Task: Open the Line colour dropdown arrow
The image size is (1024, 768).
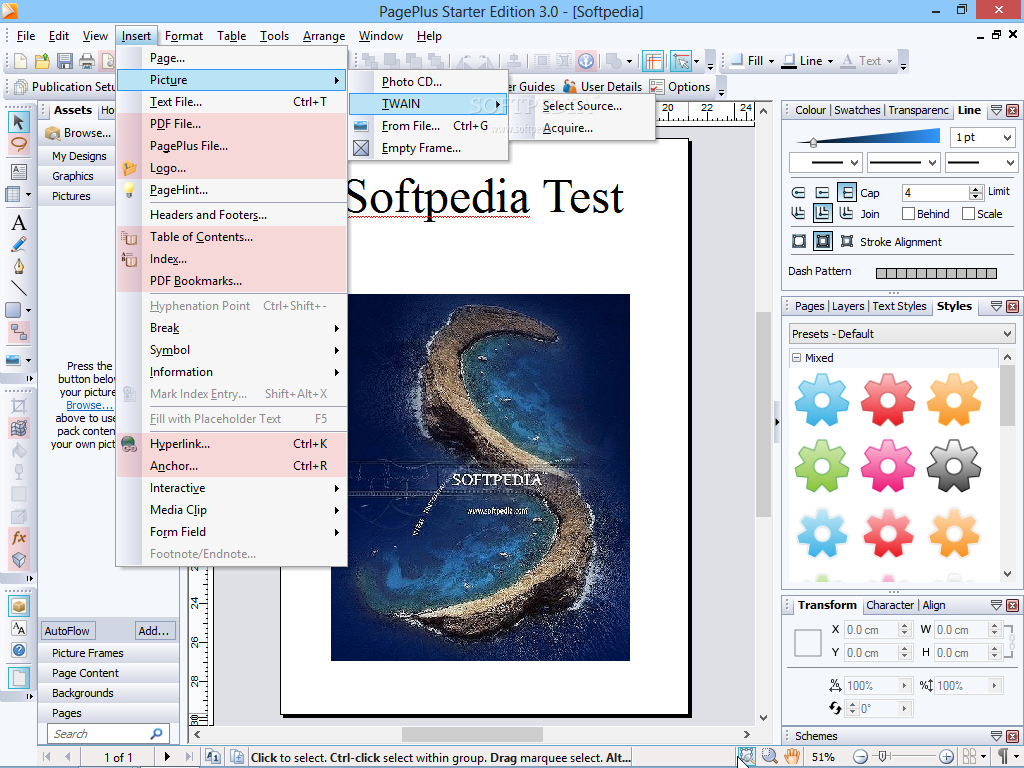Action: coord(831,61)
